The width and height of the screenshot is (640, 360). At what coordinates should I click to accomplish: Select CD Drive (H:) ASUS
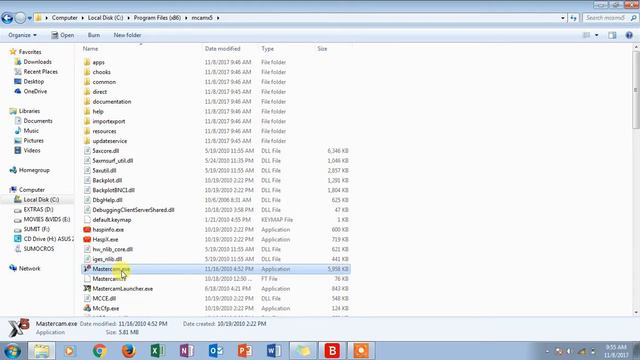coord(48,239)
